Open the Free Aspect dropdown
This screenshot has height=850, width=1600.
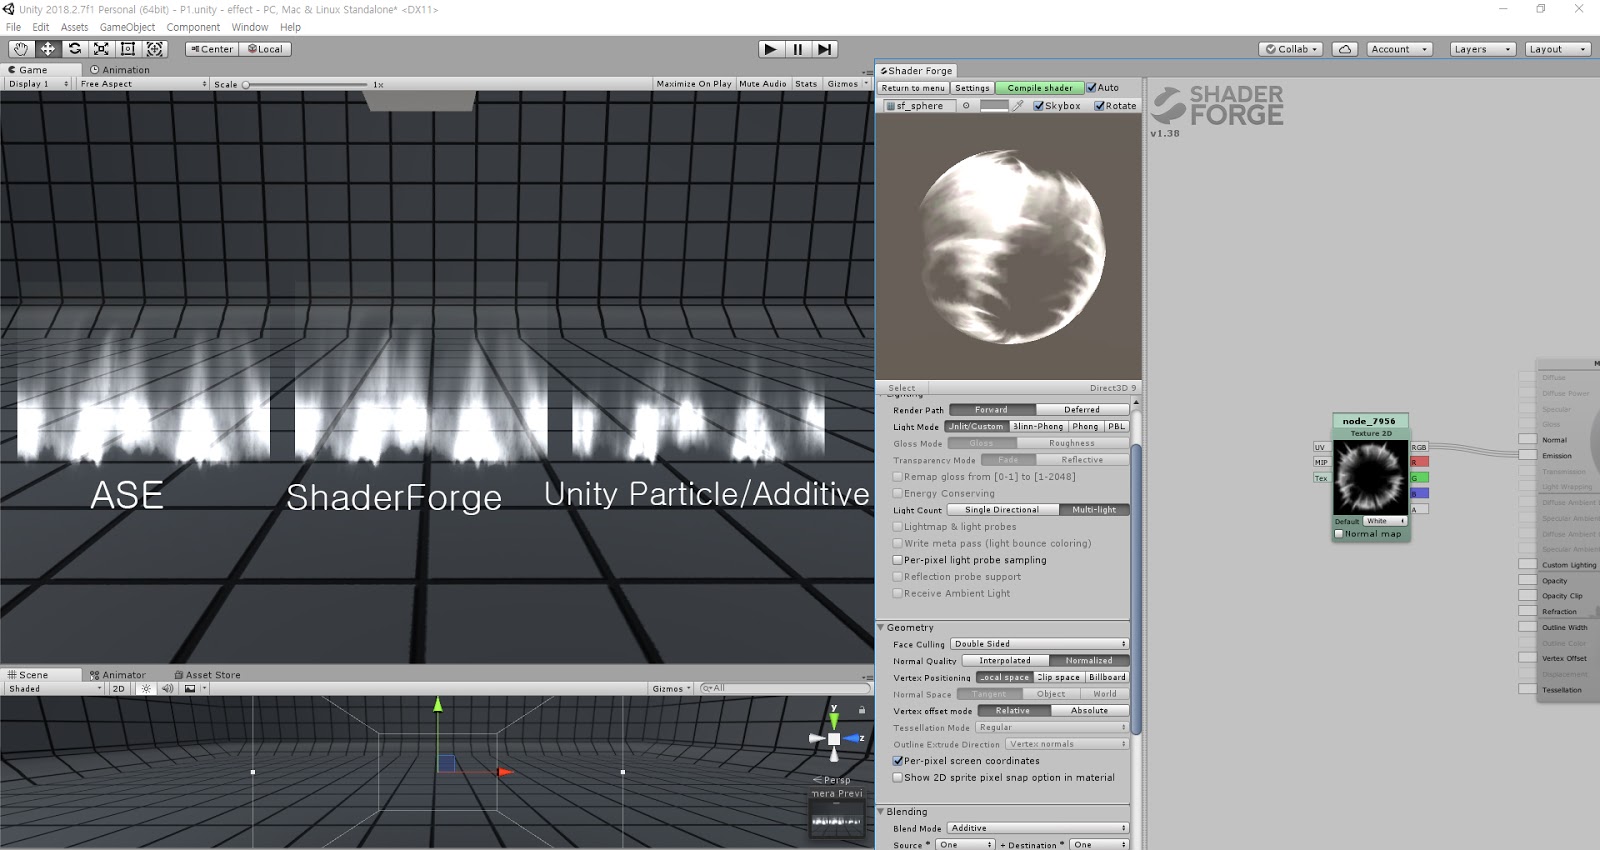click(x=143, y=84)
